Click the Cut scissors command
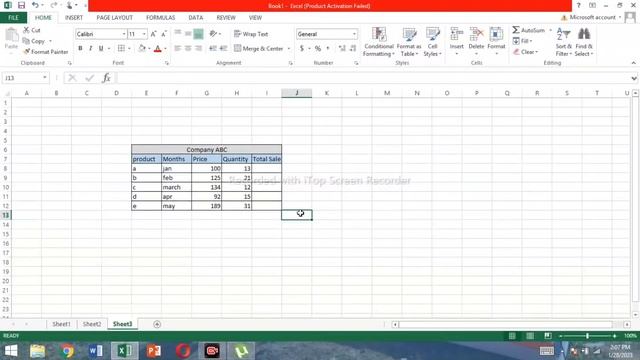 pyautogui.click(x=32, y=30)
